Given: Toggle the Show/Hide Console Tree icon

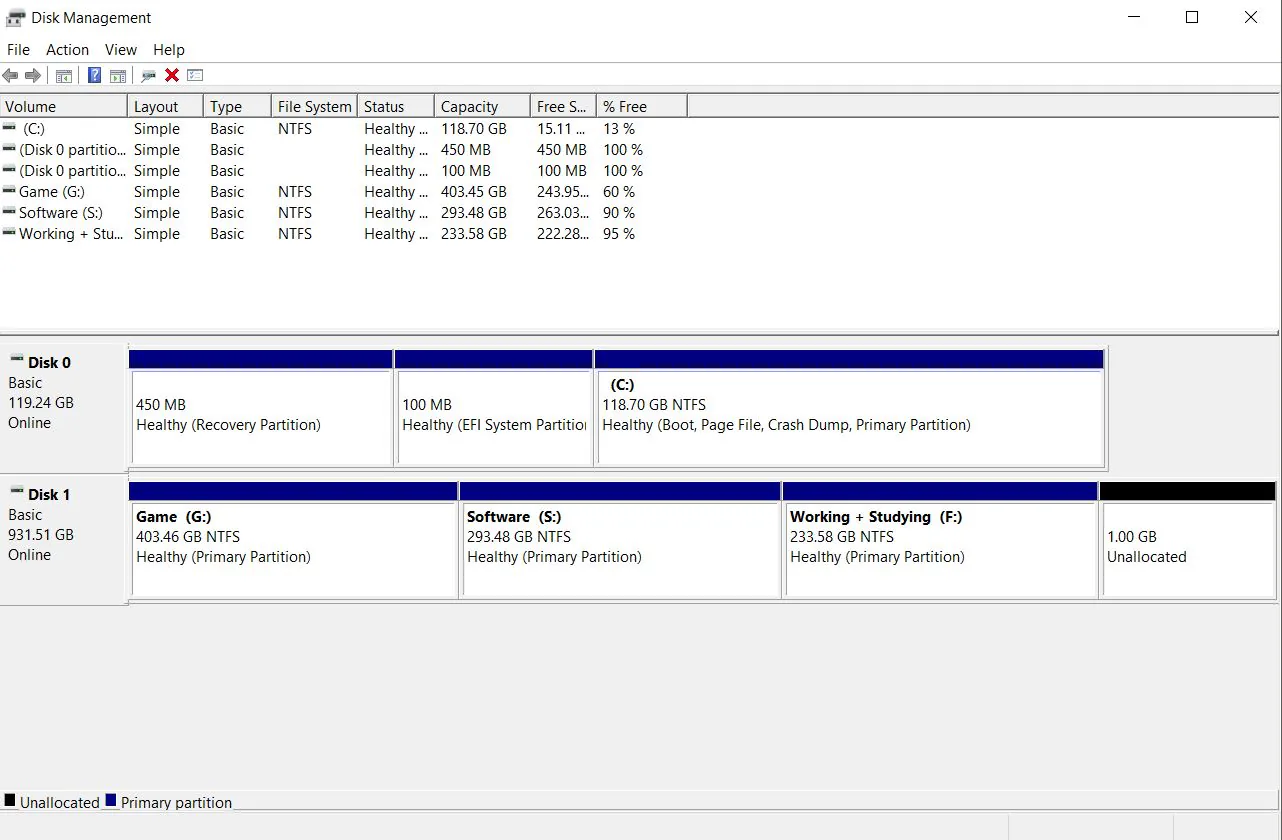Looking at the screenshot, I should pos(63,76).
